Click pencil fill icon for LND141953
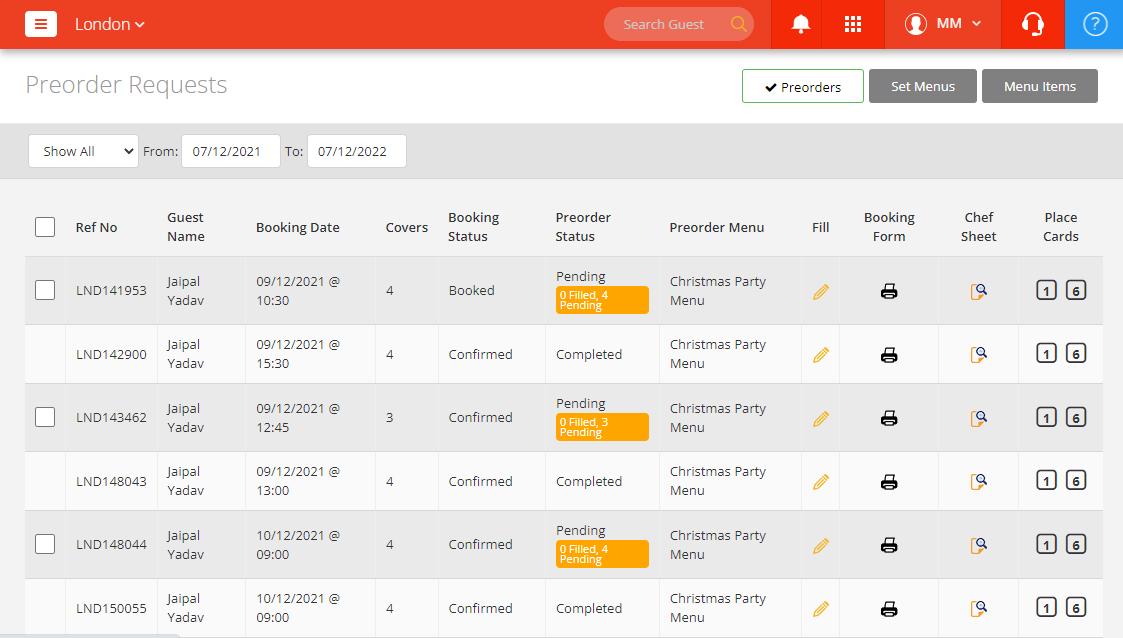The width and height of the screenshot is (1123, 638). point(821,291)
